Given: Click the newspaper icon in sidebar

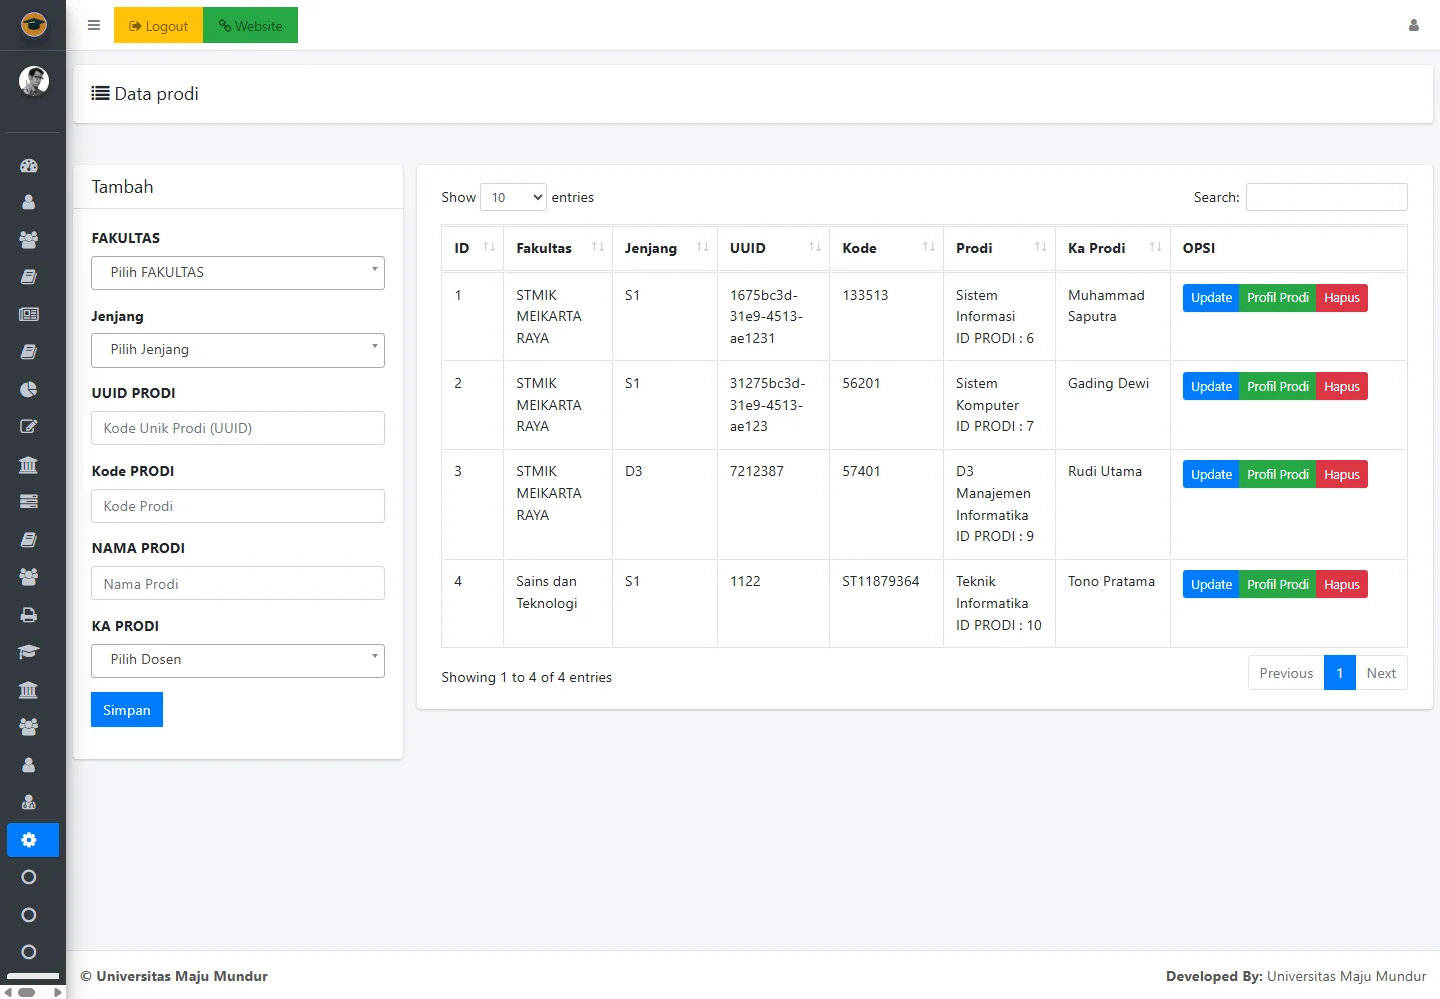Looking at the screenshot, I should [x=29, y=314].
